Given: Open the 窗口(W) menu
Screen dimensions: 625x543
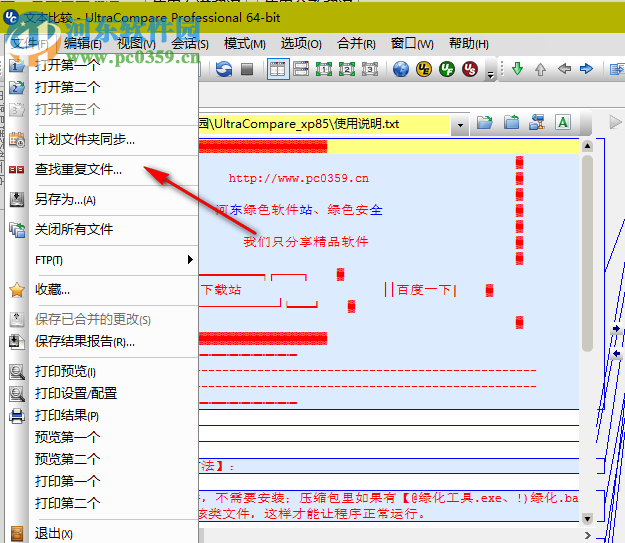Looking at the screenshot, I should click(412, 43).
